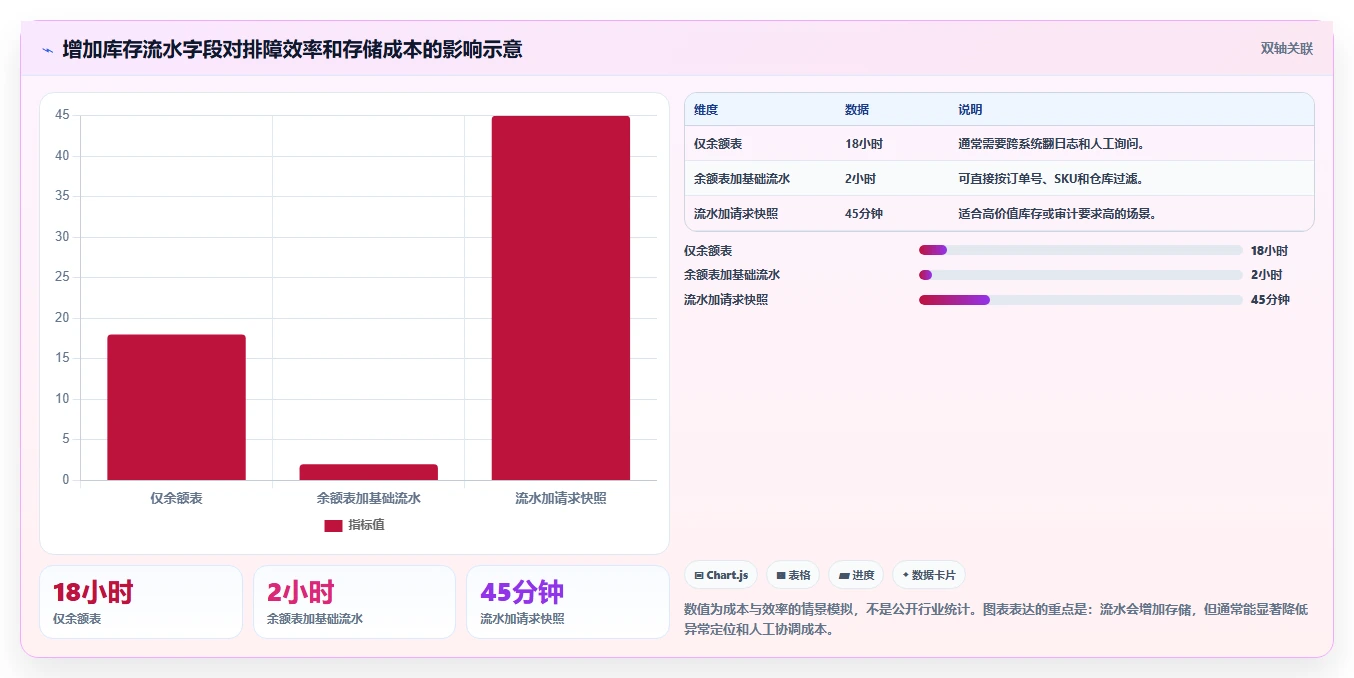1354x678 pixels.
Task: Click the lightning icon beside the title
Action: point(48,50)
